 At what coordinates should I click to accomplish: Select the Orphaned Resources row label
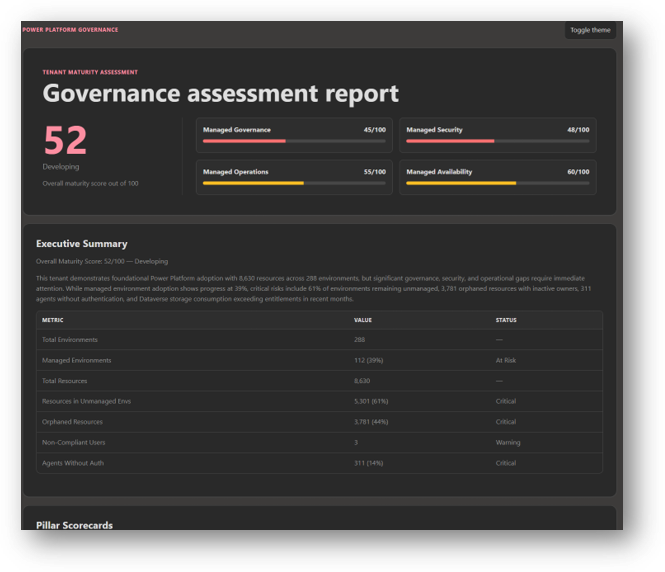72,422
